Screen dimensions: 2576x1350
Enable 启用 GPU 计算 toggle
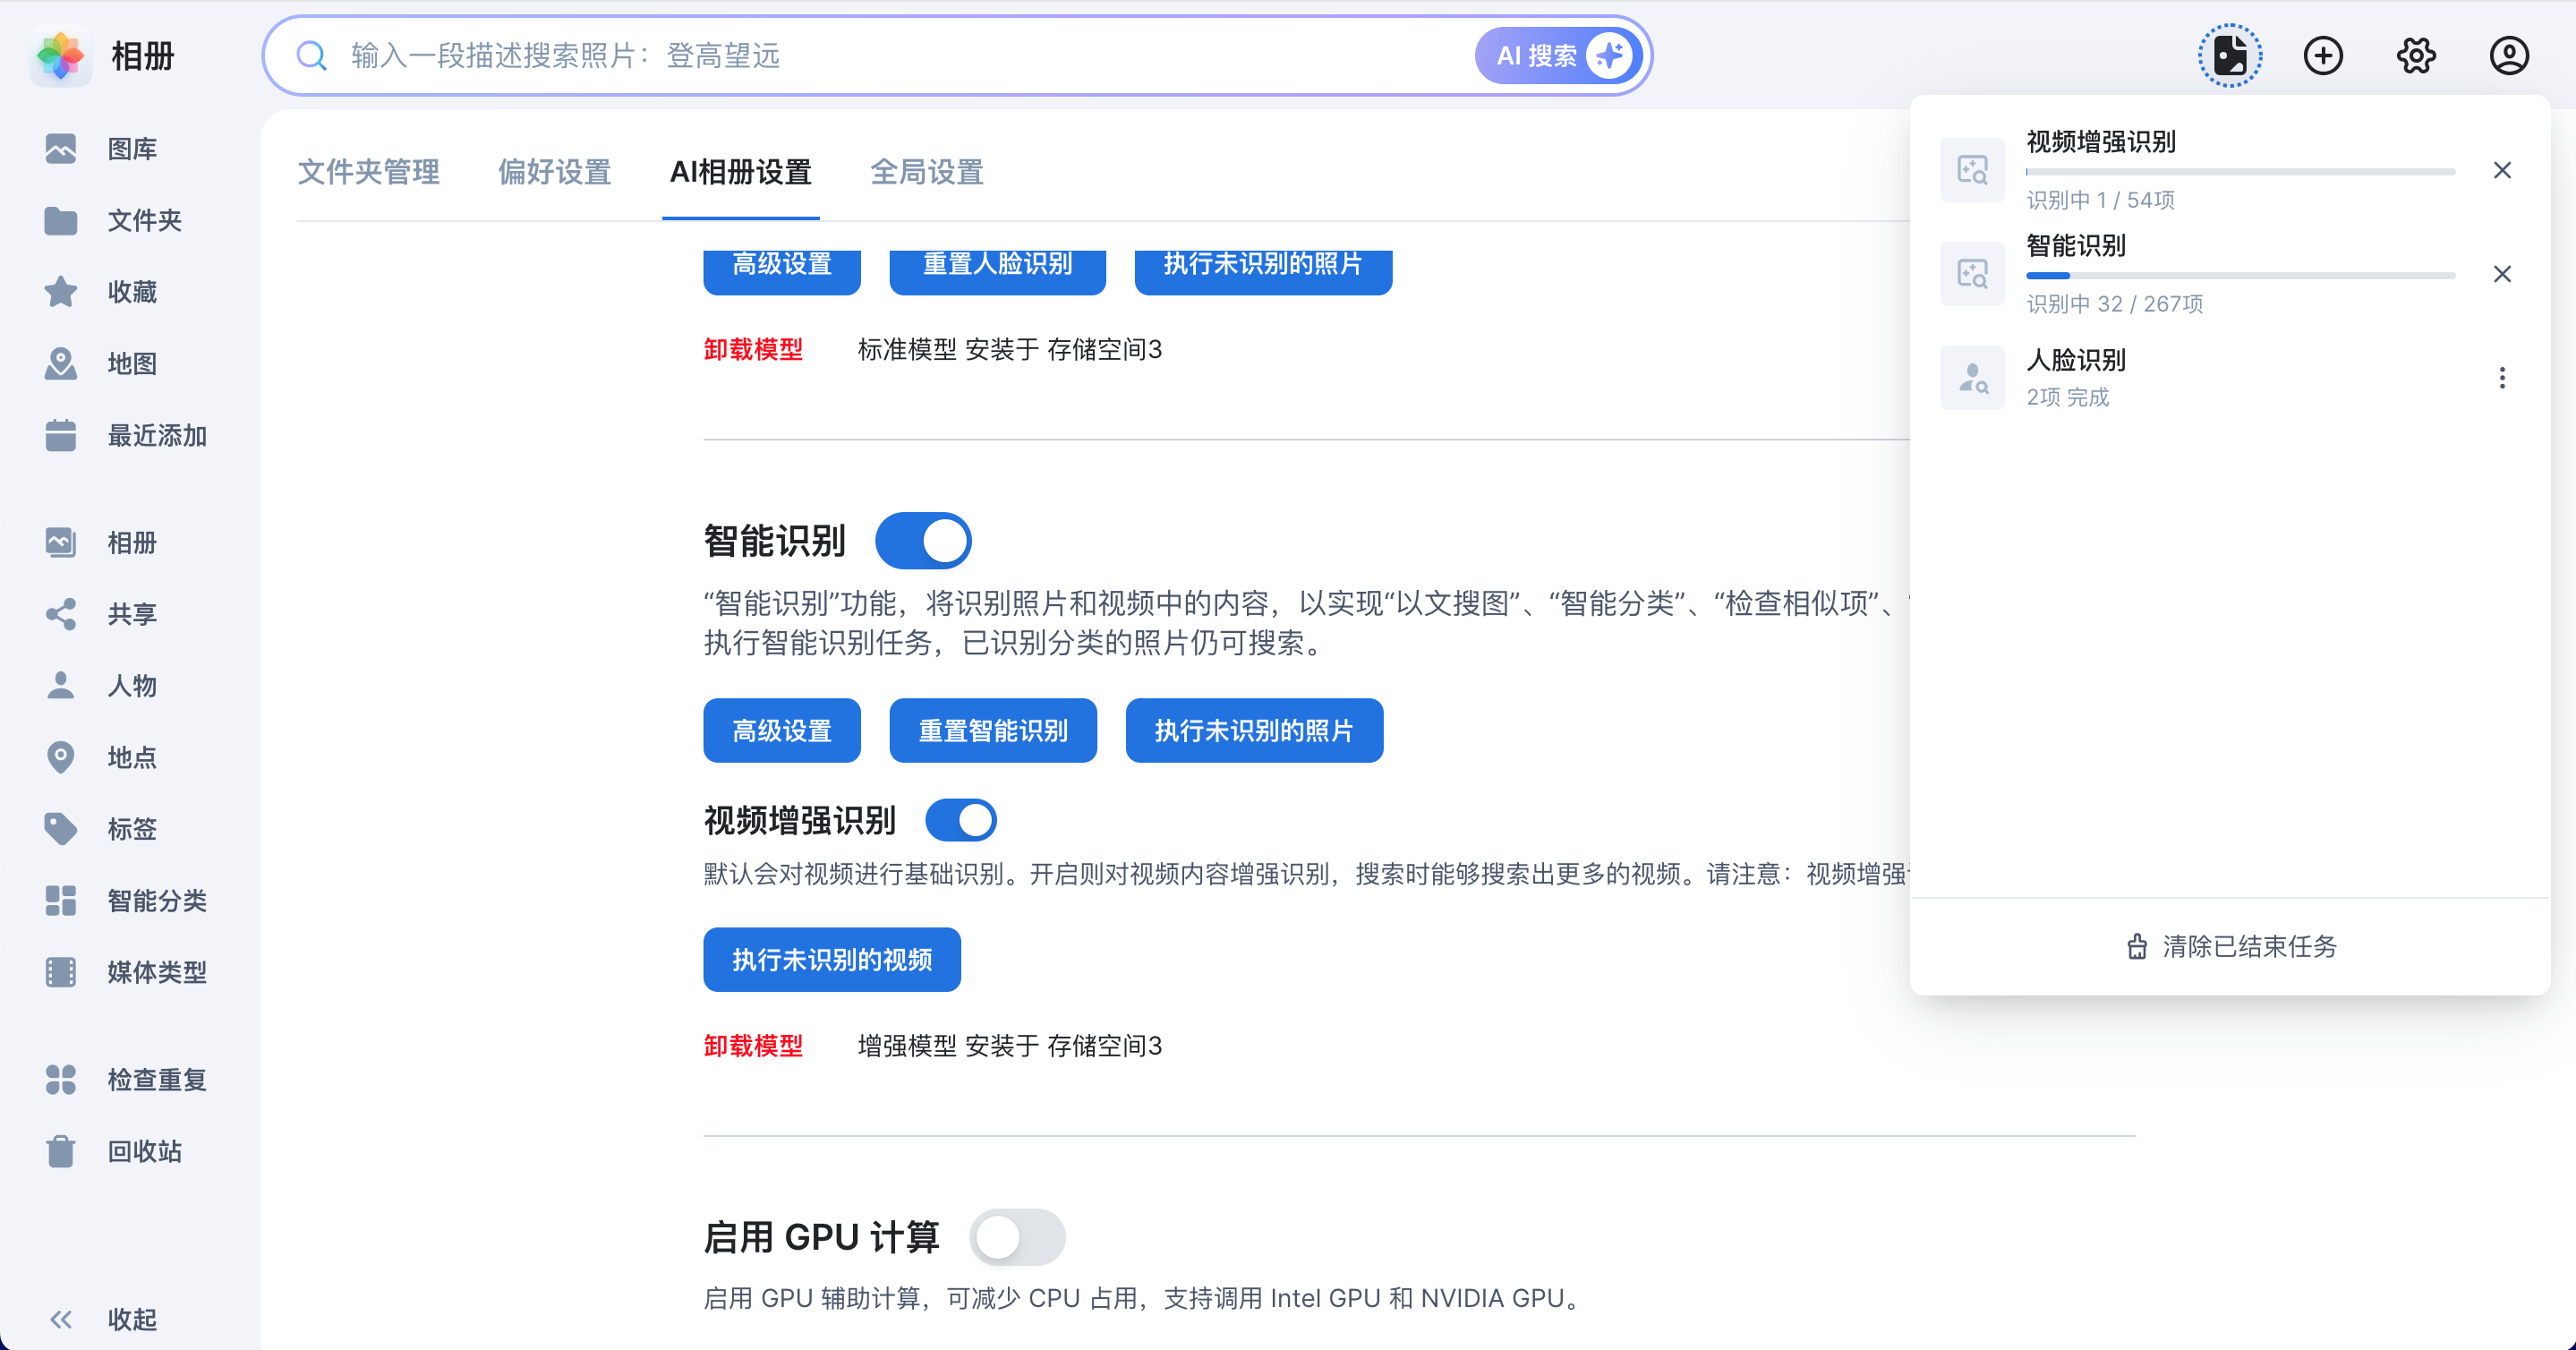(1016, 1238)
